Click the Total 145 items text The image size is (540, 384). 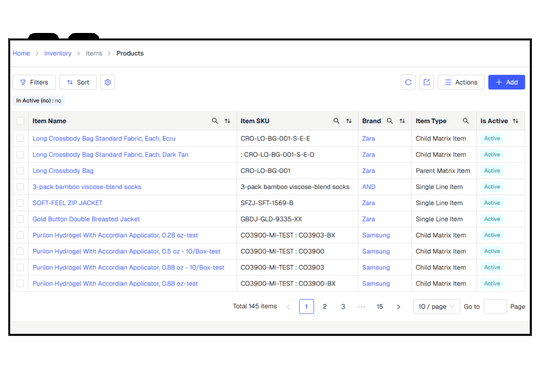pos(255,306)
